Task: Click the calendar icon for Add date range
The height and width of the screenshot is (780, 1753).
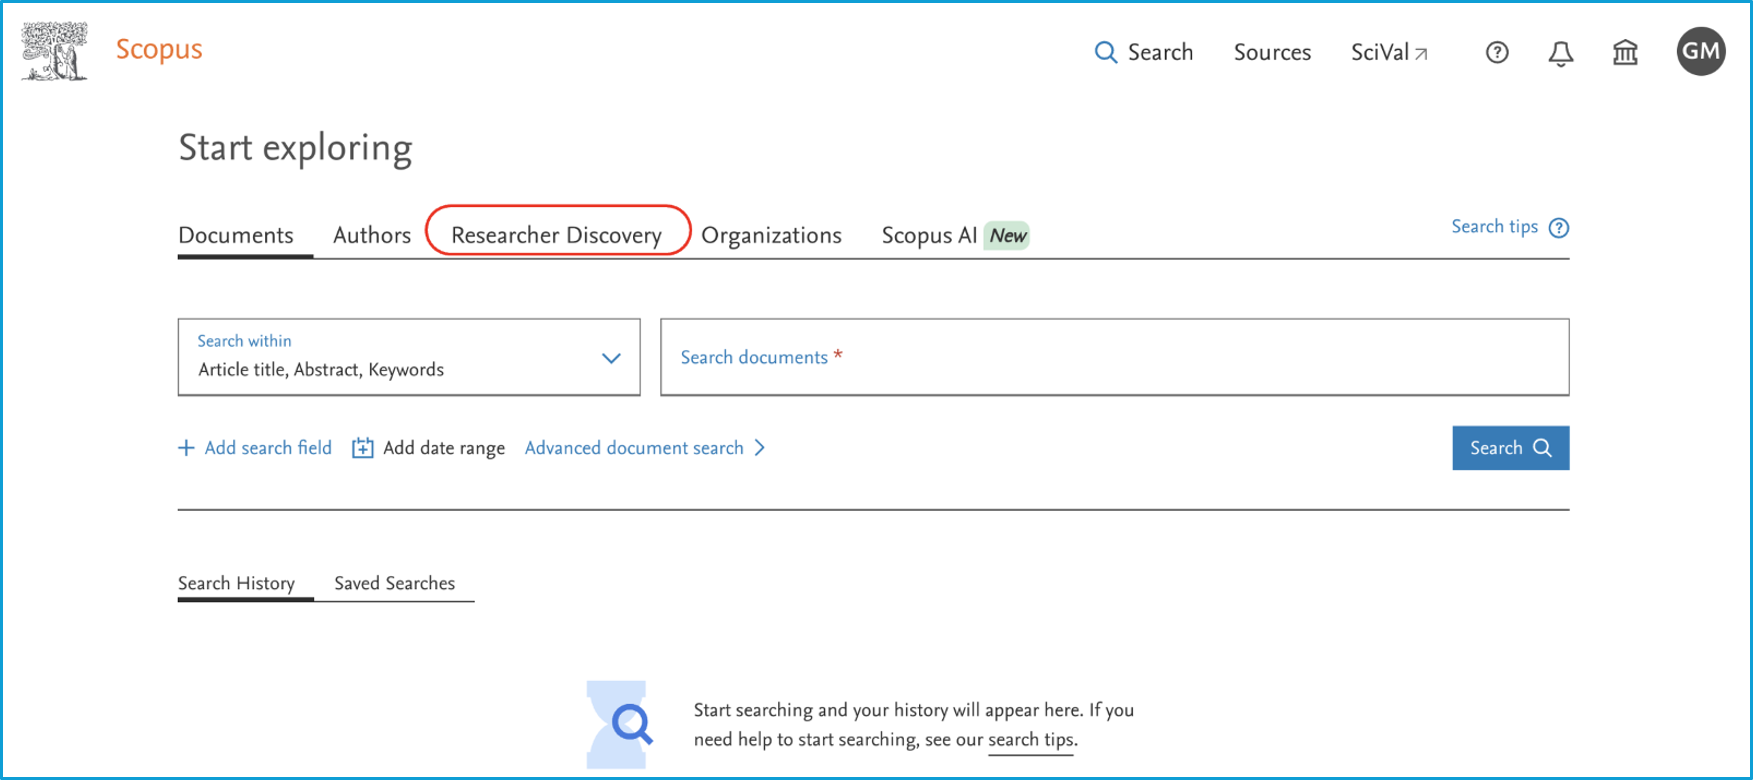Action: [x=362, y=448]
